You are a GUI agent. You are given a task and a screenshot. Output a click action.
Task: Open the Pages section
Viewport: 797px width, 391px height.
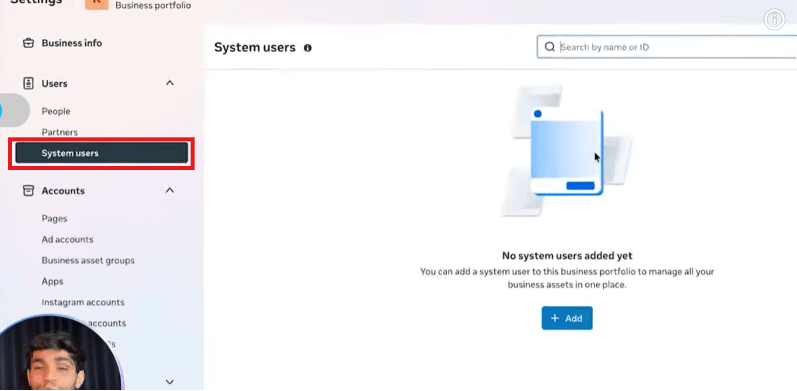[54, 219]
